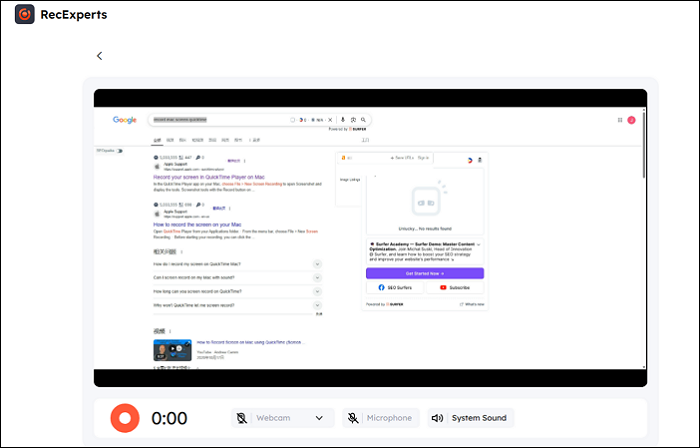Toggle System Sound speaker icon

[x=437, y=418]
